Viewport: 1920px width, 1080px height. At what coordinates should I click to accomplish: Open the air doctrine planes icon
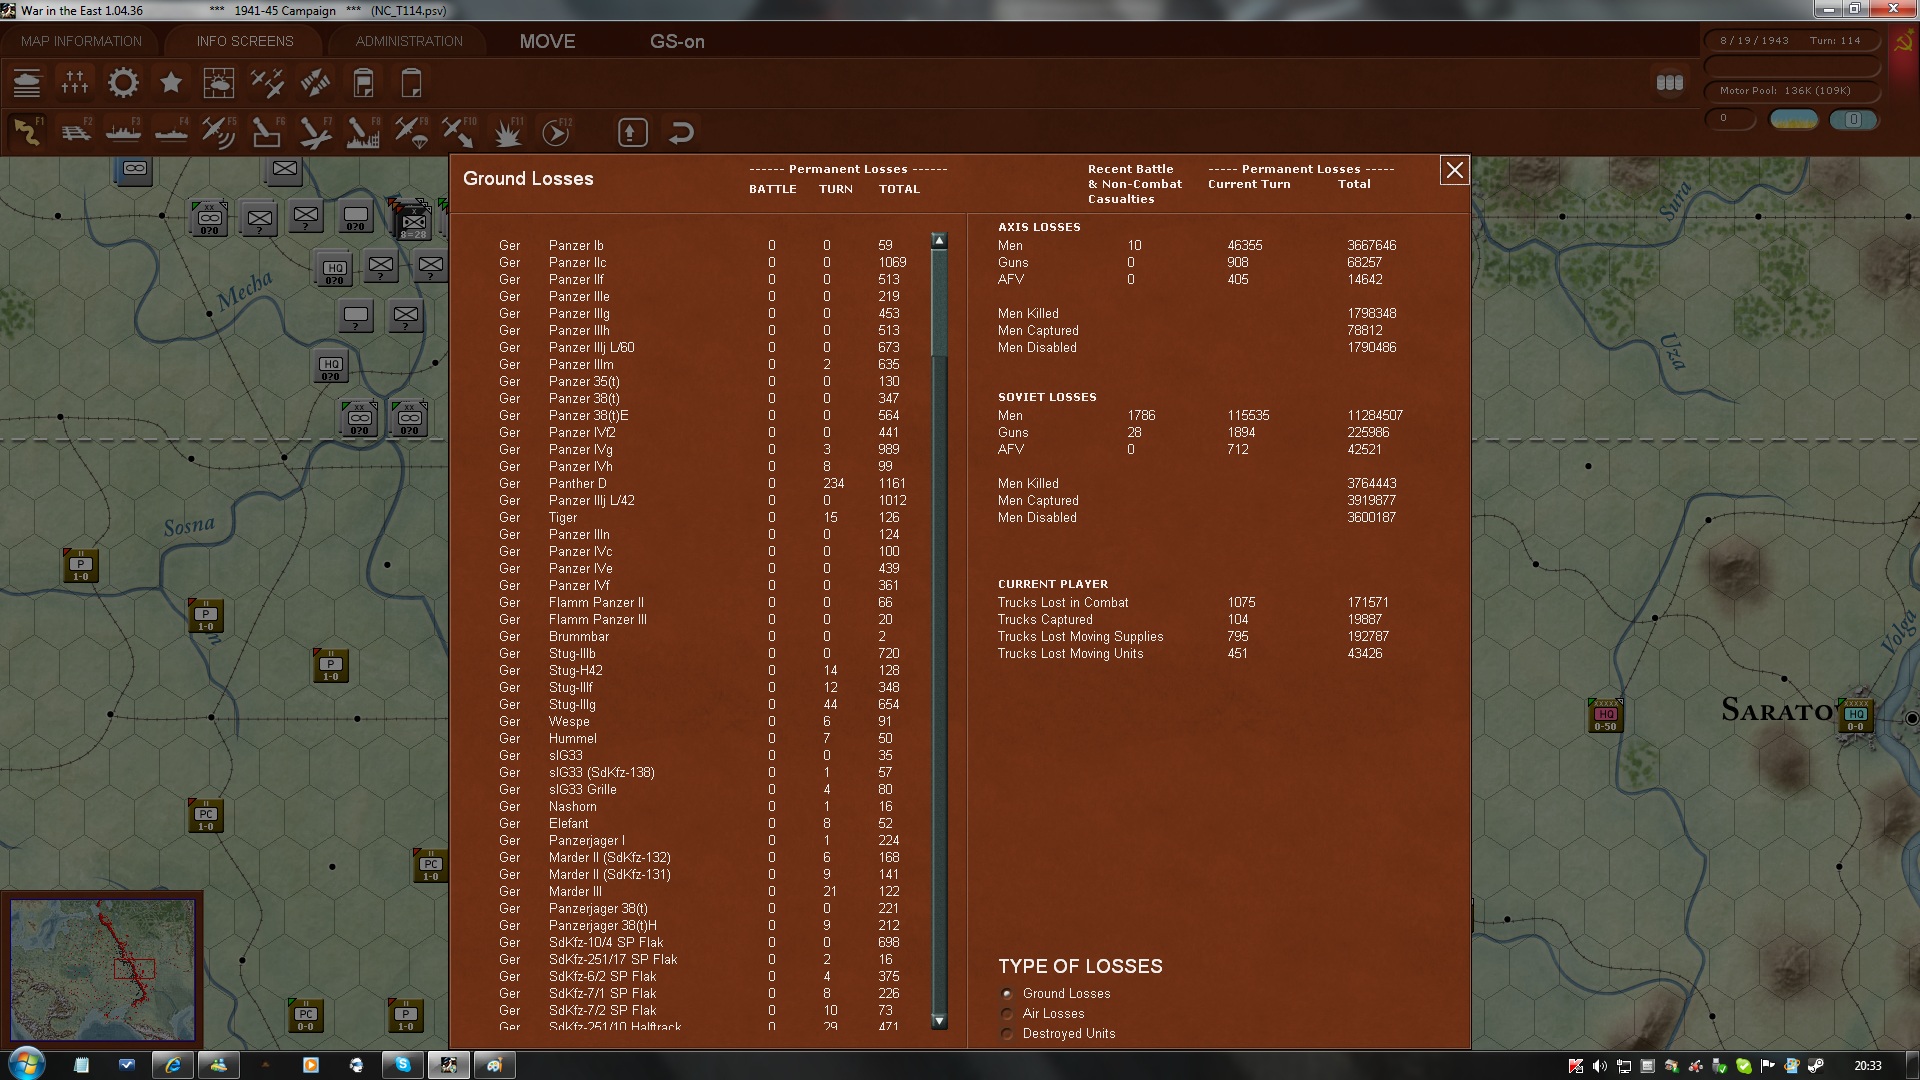(267, 83)
